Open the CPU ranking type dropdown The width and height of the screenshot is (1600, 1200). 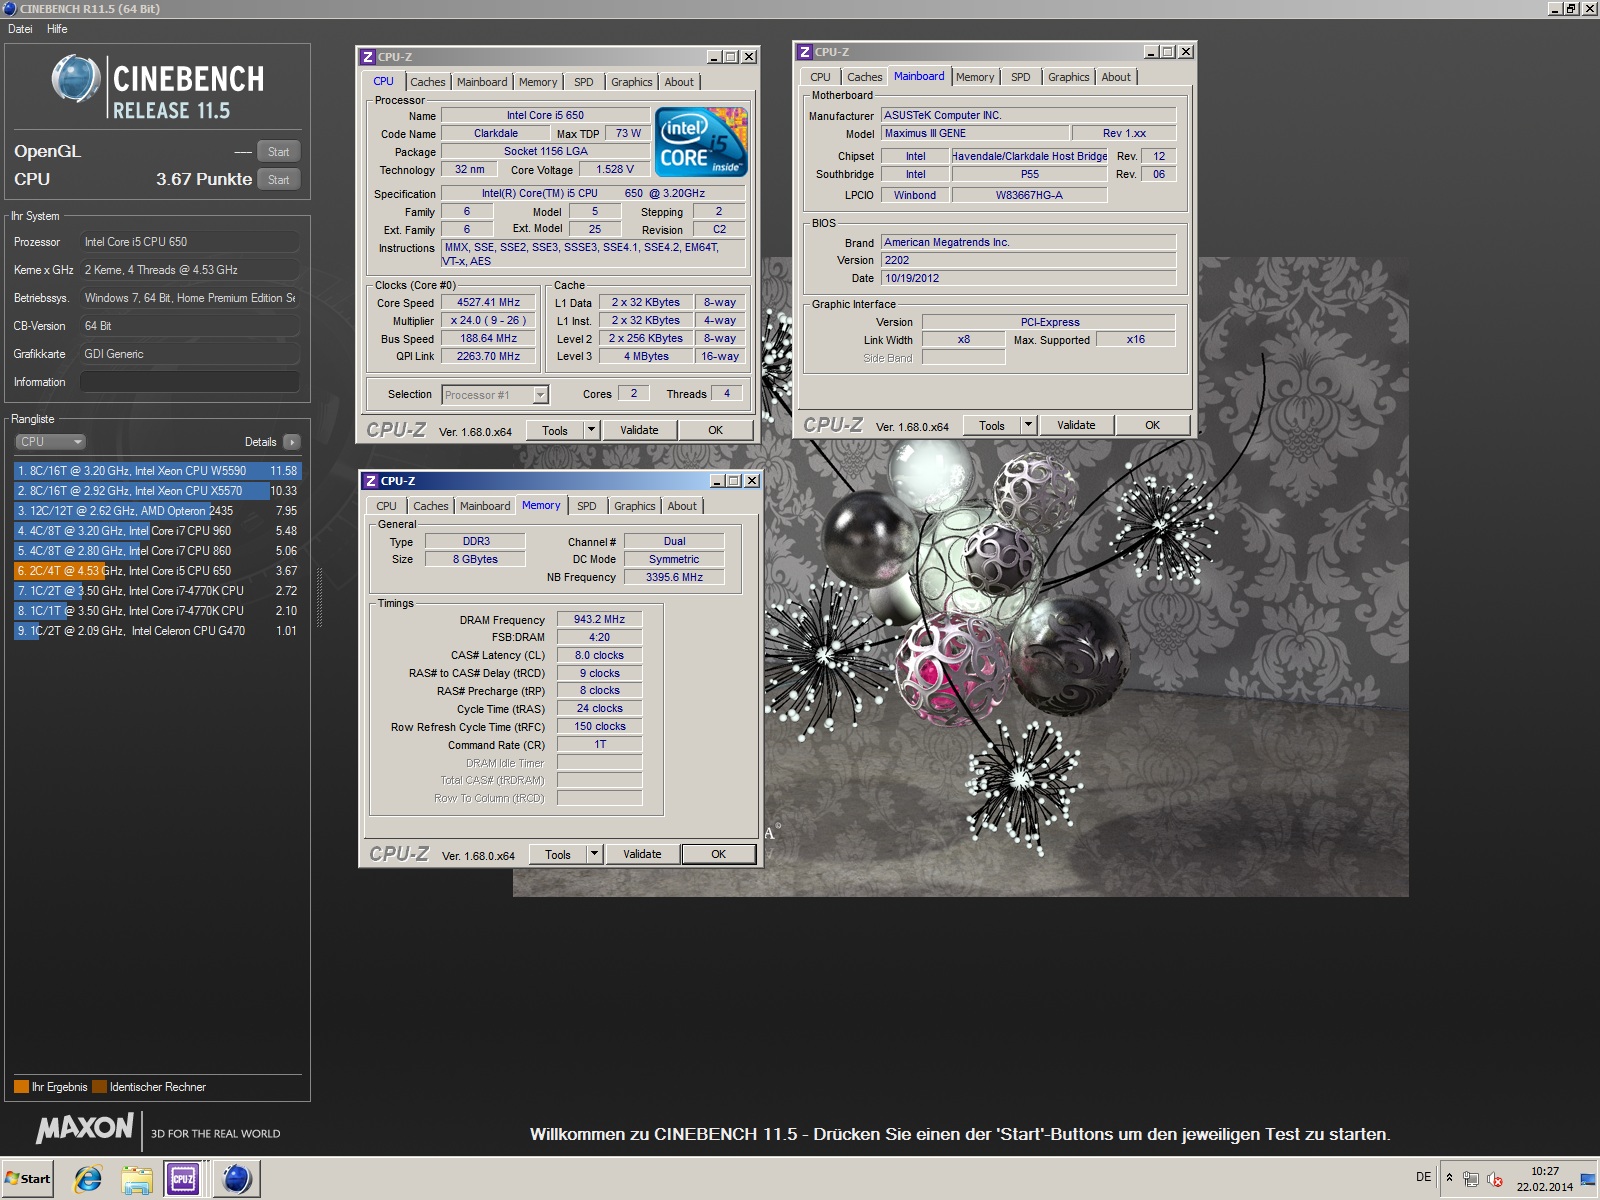pyautogui.click(x=50, y=442)
